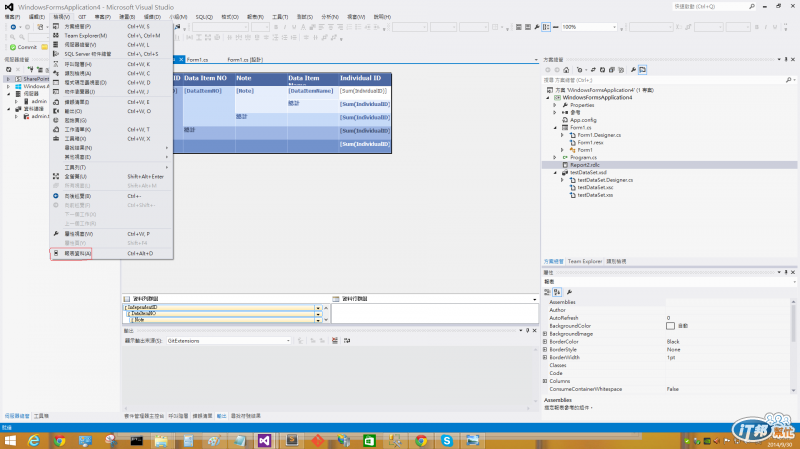Toggle word wrap icon in Output panel toolbar

point(347,341)
